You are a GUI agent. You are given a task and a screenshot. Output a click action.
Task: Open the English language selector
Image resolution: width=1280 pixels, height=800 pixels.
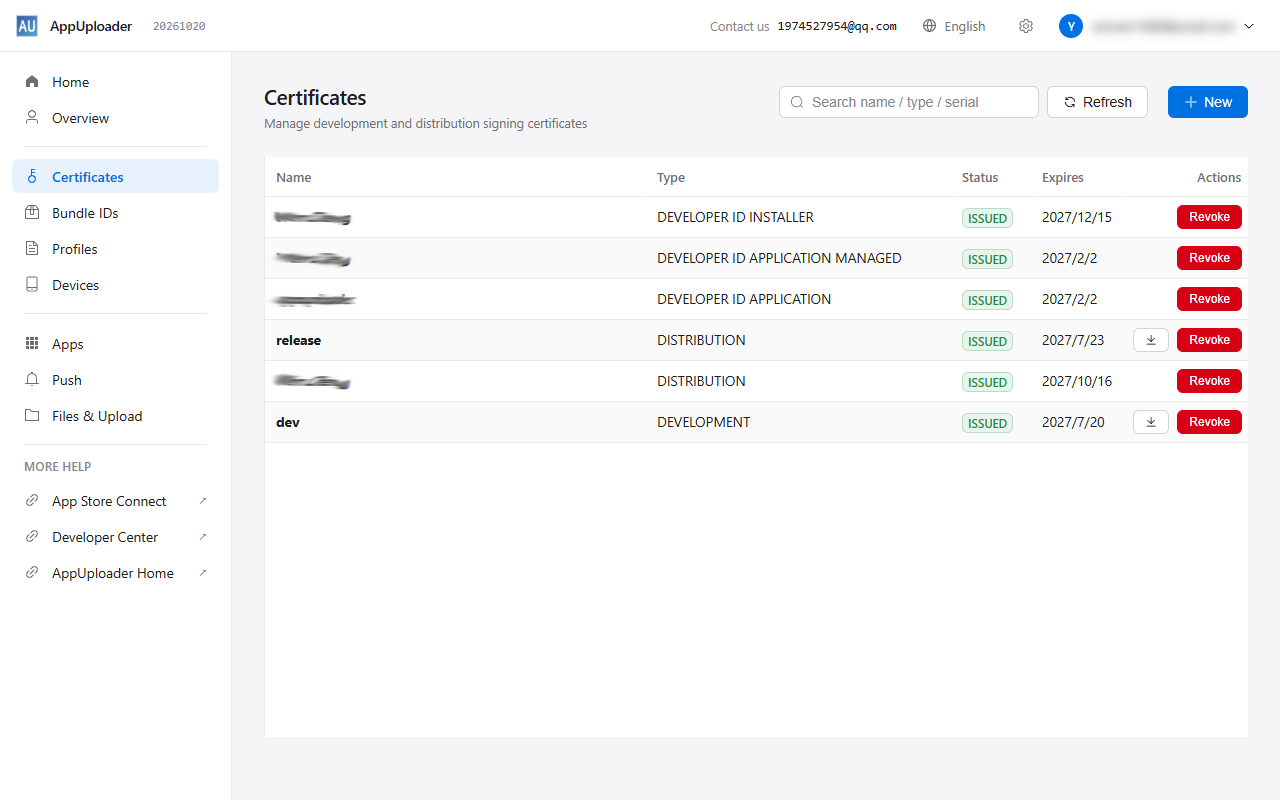pyautogui.click(x=954, y=26)
